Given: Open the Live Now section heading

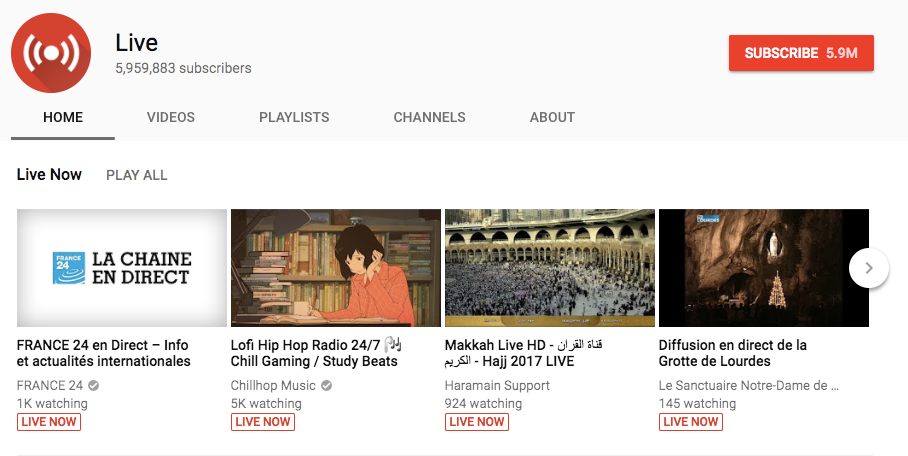Looking at the screenshot, I should pyautogui.click(x=49, y=174).
